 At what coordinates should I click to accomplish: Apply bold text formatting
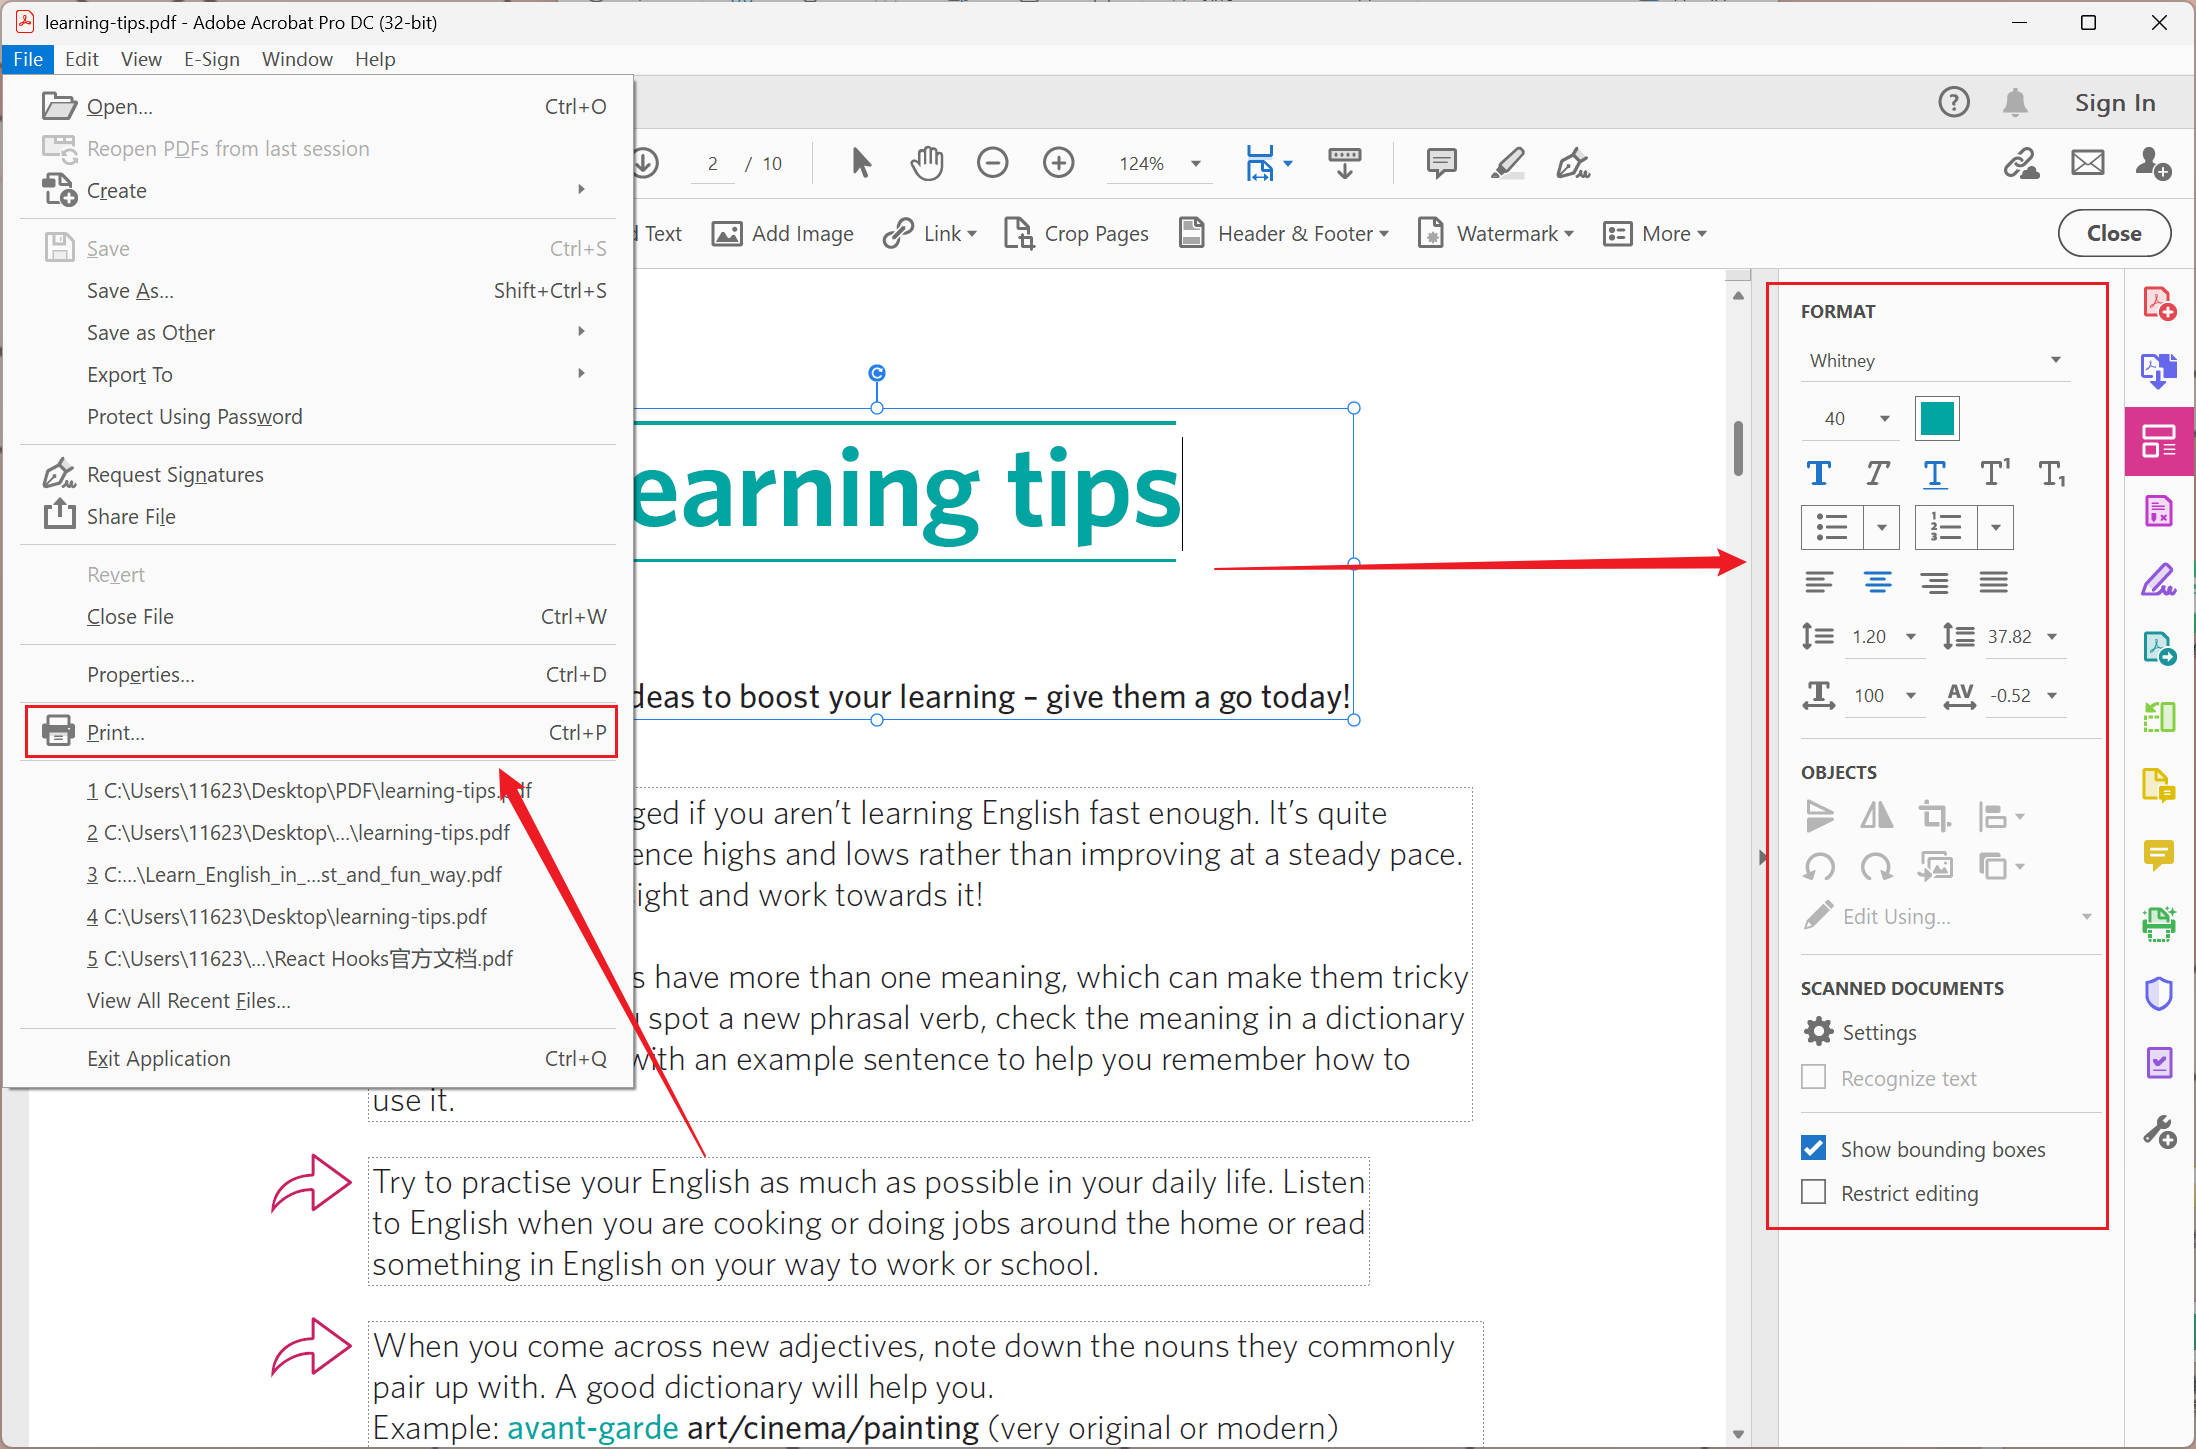point(1819,473)
